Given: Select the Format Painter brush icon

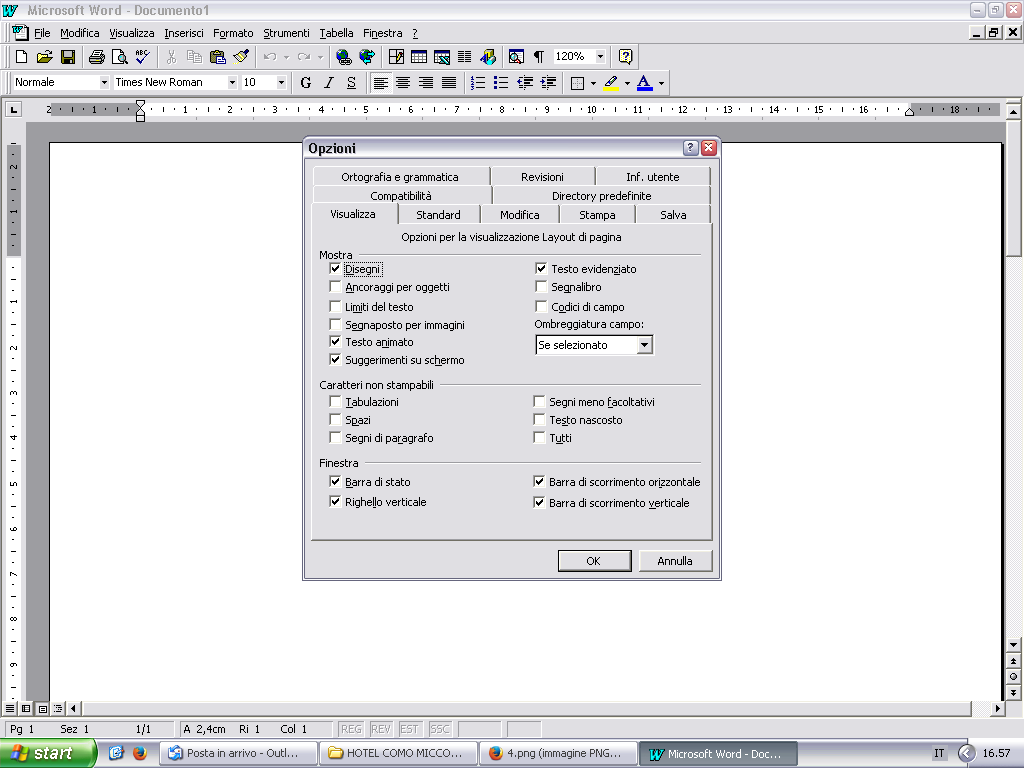Looking at the screenshot, I should click(241, 57).
